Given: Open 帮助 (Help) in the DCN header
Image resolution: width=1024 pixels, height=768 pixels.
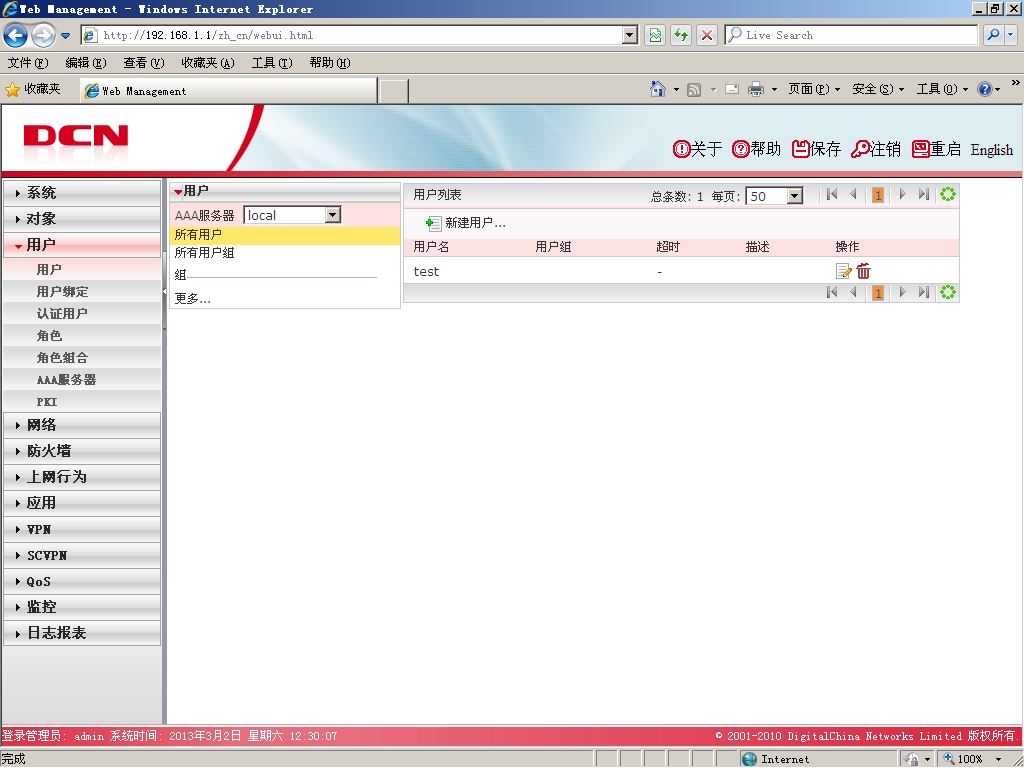Looking at the screenshot, I should (756, 150).
